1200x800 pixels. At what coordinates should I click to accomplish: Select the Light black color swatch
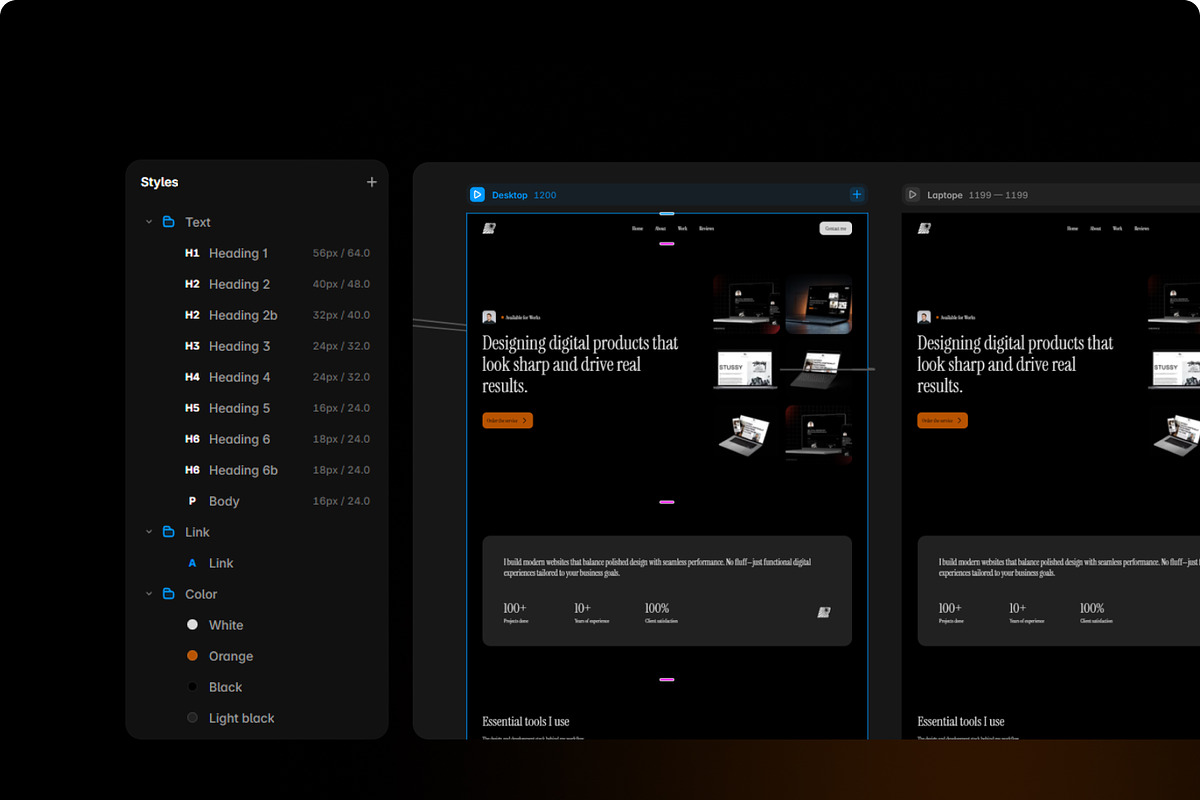click(192, 718)
